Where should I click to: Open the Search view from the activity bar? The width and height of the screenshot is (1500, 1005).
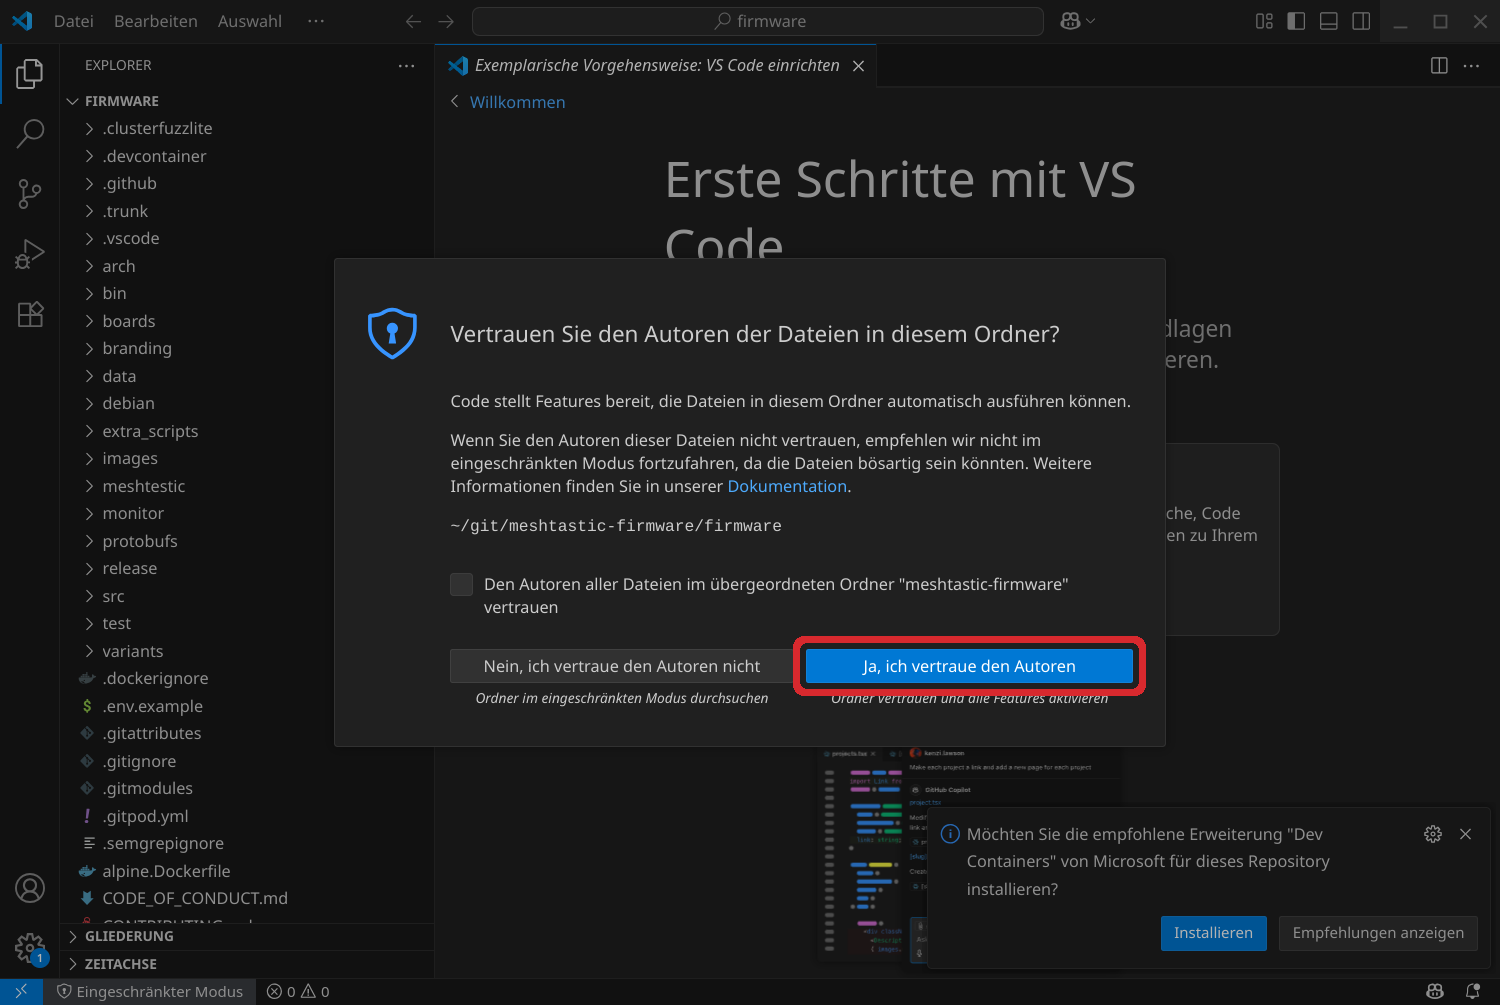[30, 133]
